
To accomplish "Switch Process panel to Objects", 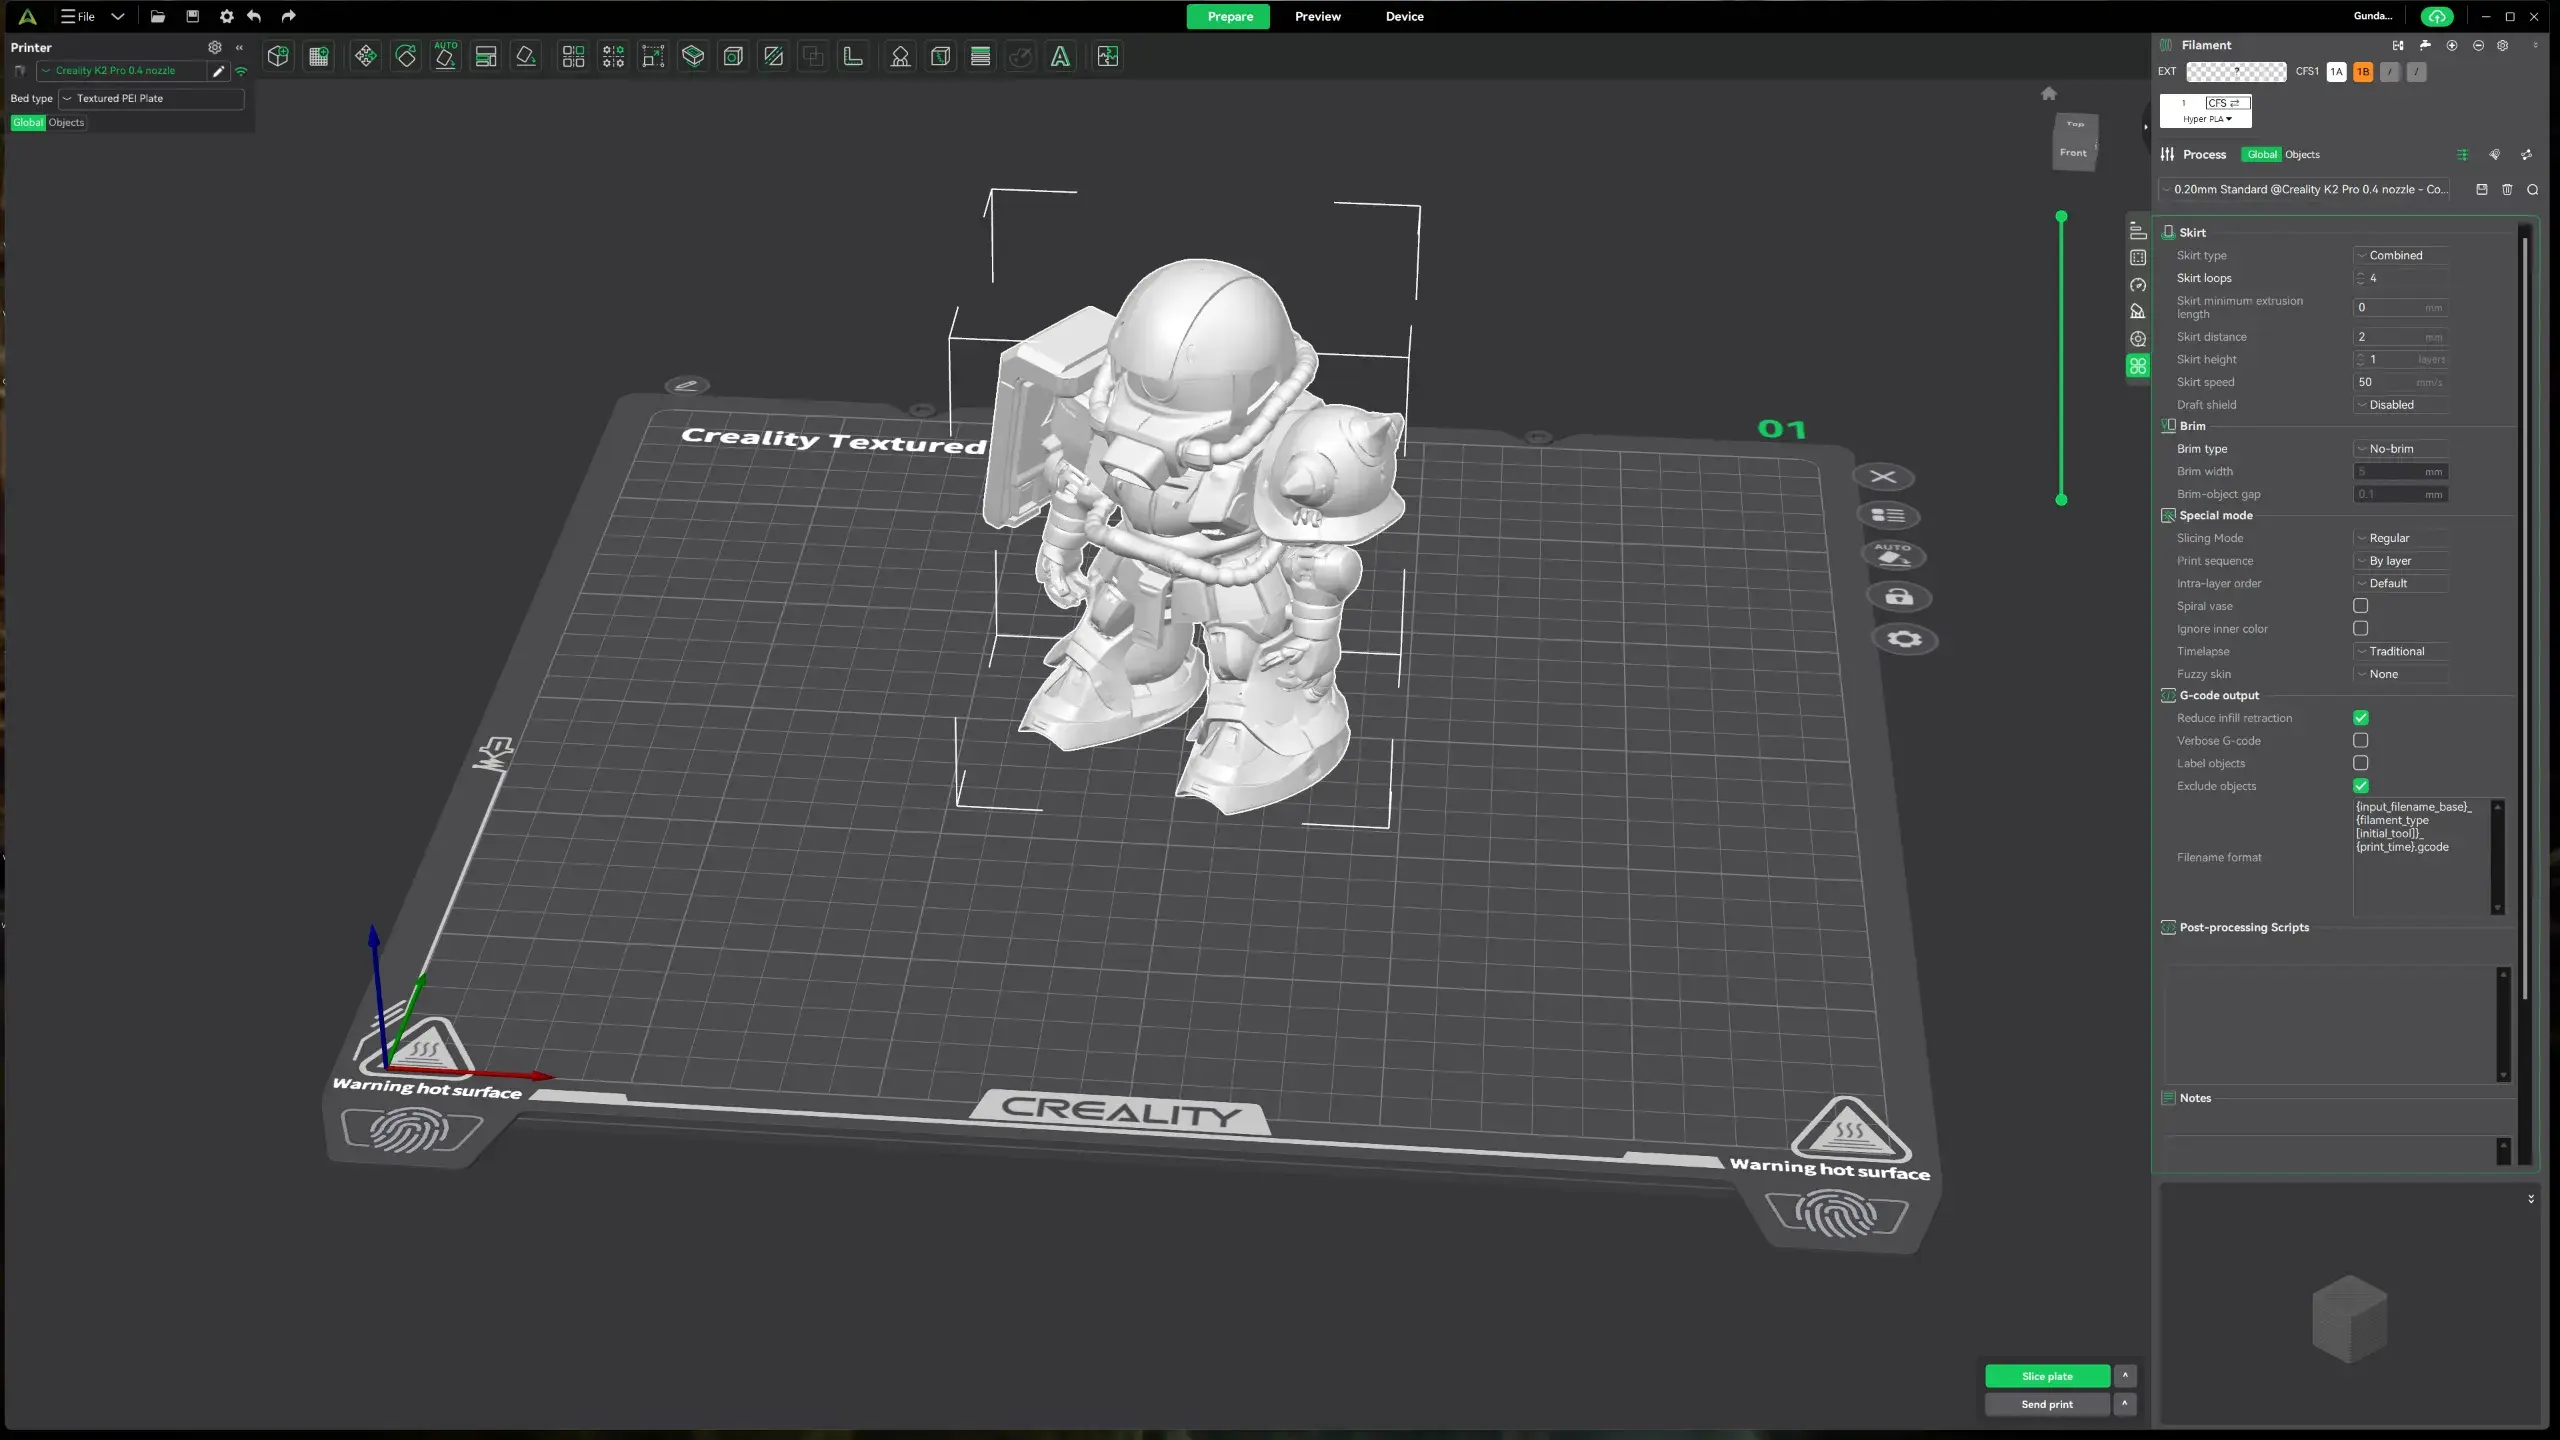I will tap(2302, 154).
